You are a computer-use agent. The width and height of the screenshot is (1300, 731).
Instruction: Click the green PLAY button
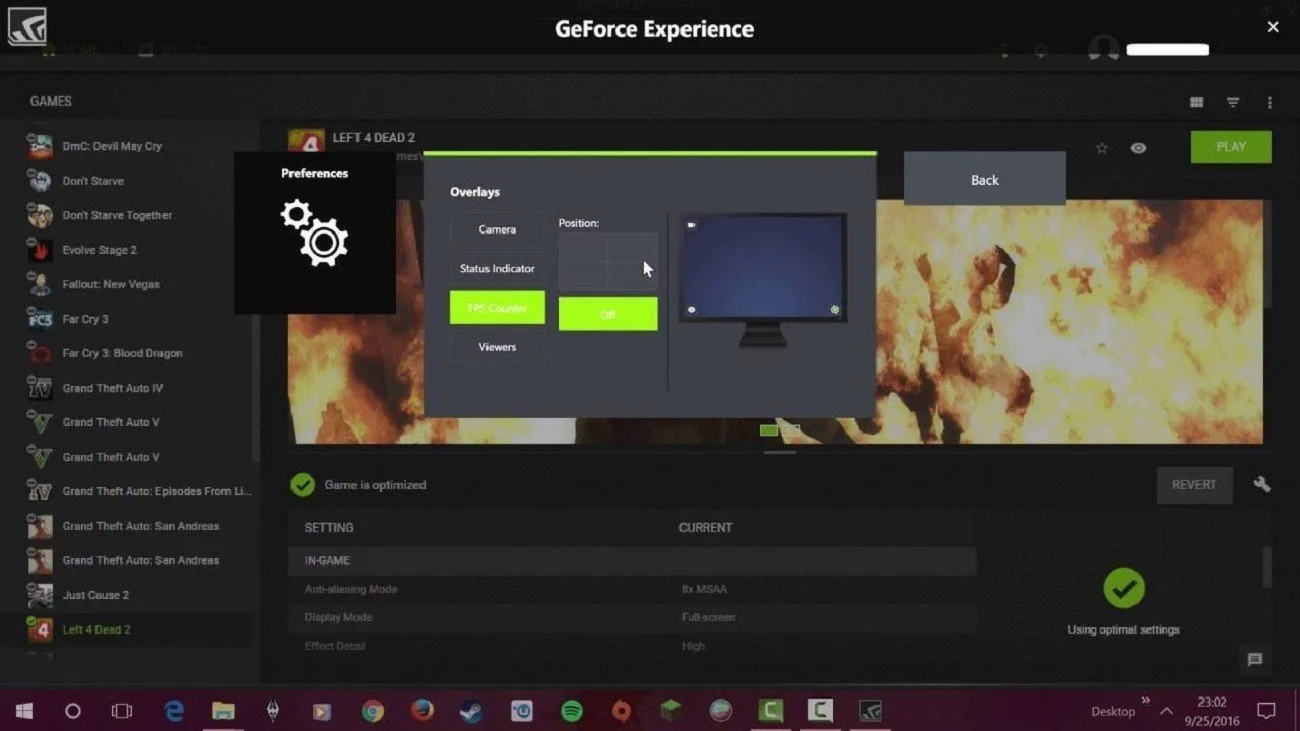point(1231,147)
